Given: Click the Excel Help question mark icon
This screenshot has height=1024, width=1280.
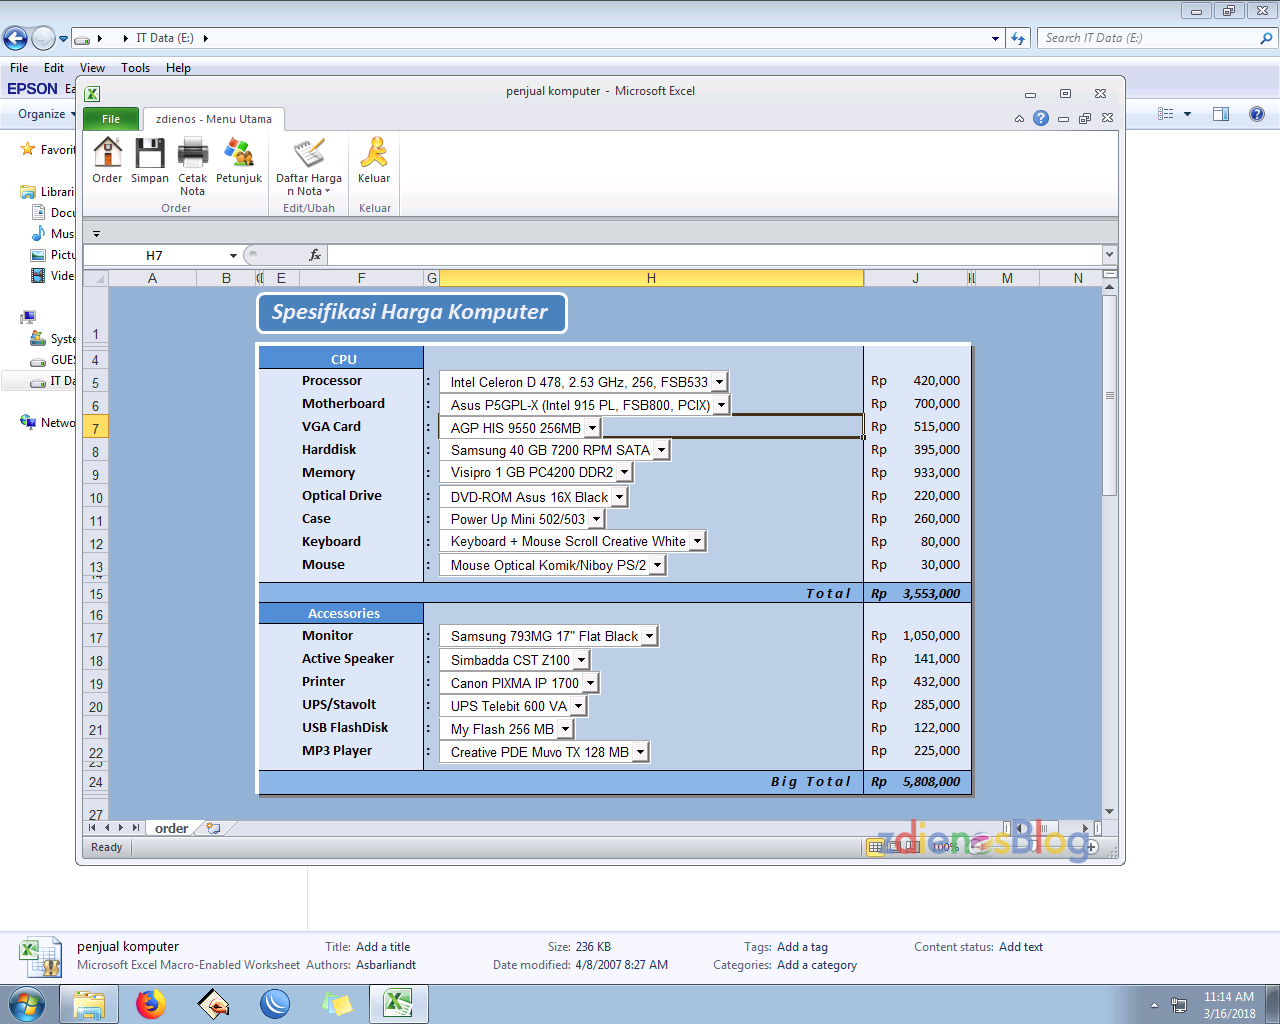Looking at the screenshot, I should [x=1040, y=117].
